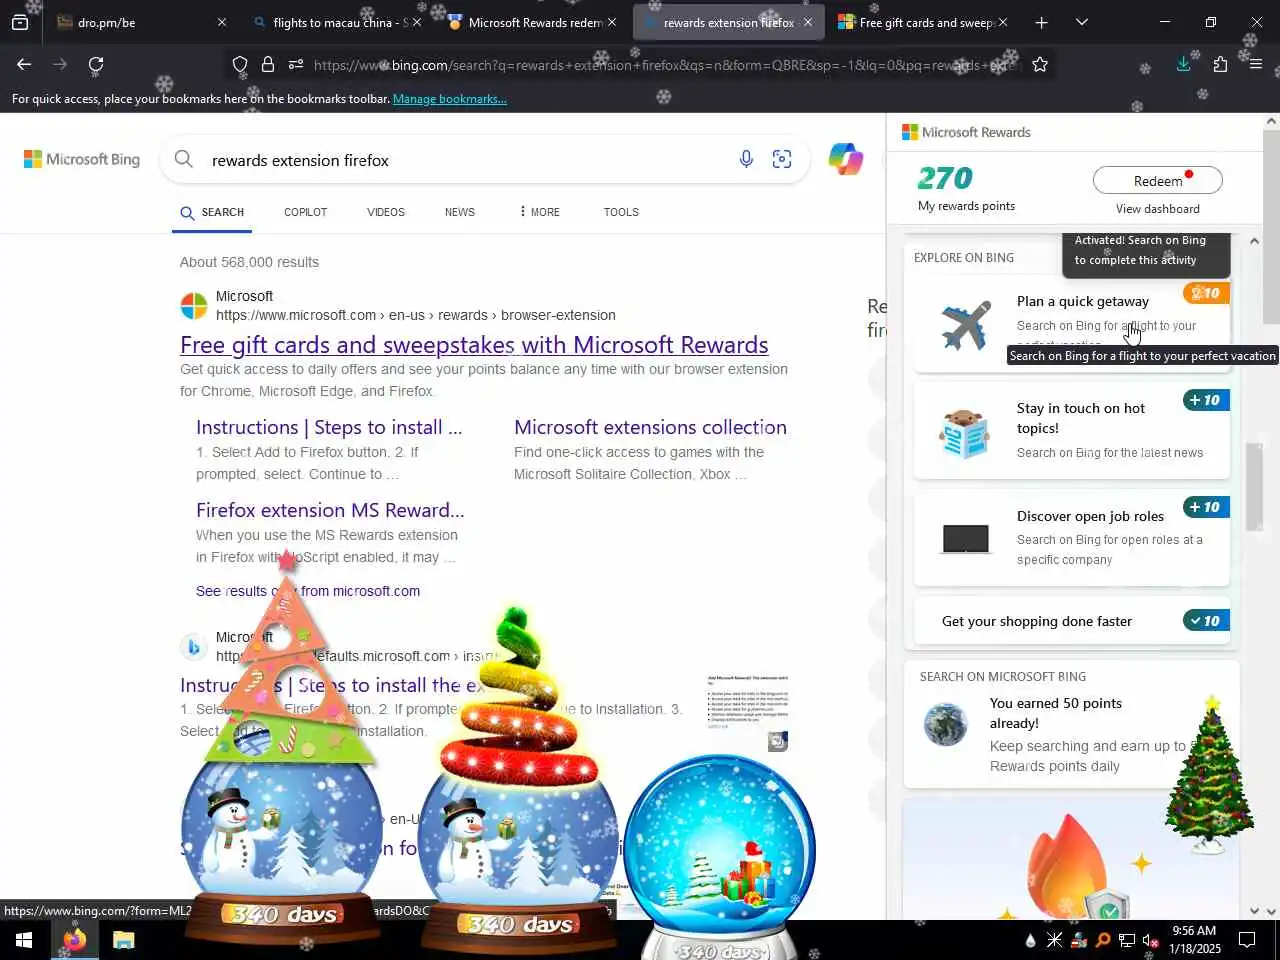
Task: Switch to the dro.pm/be tab
Action: (x=140, y=22)
